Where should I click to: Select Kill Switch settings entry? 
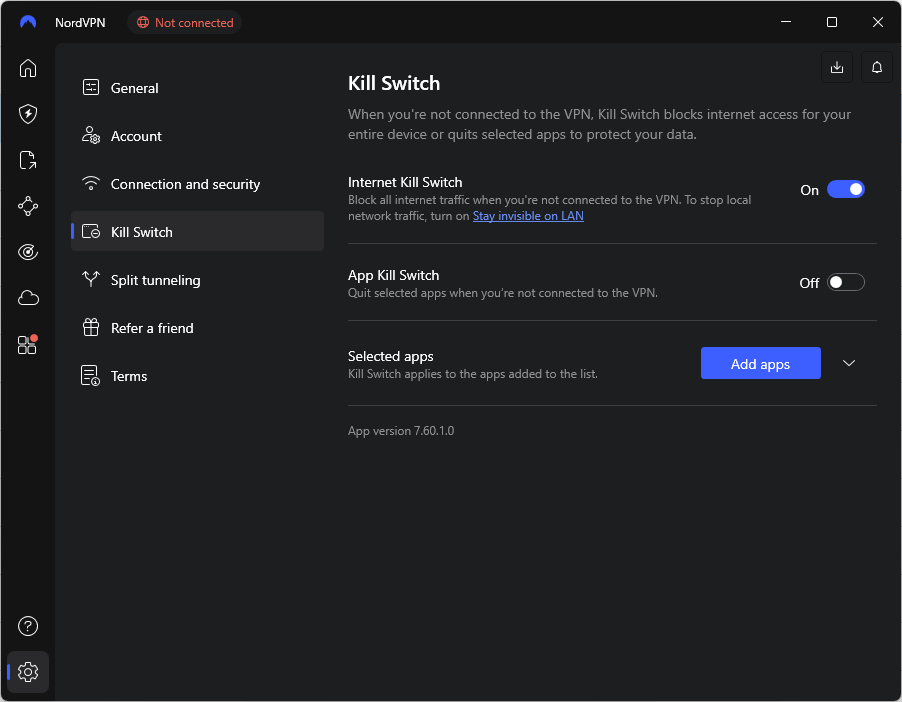click(197, 231)
